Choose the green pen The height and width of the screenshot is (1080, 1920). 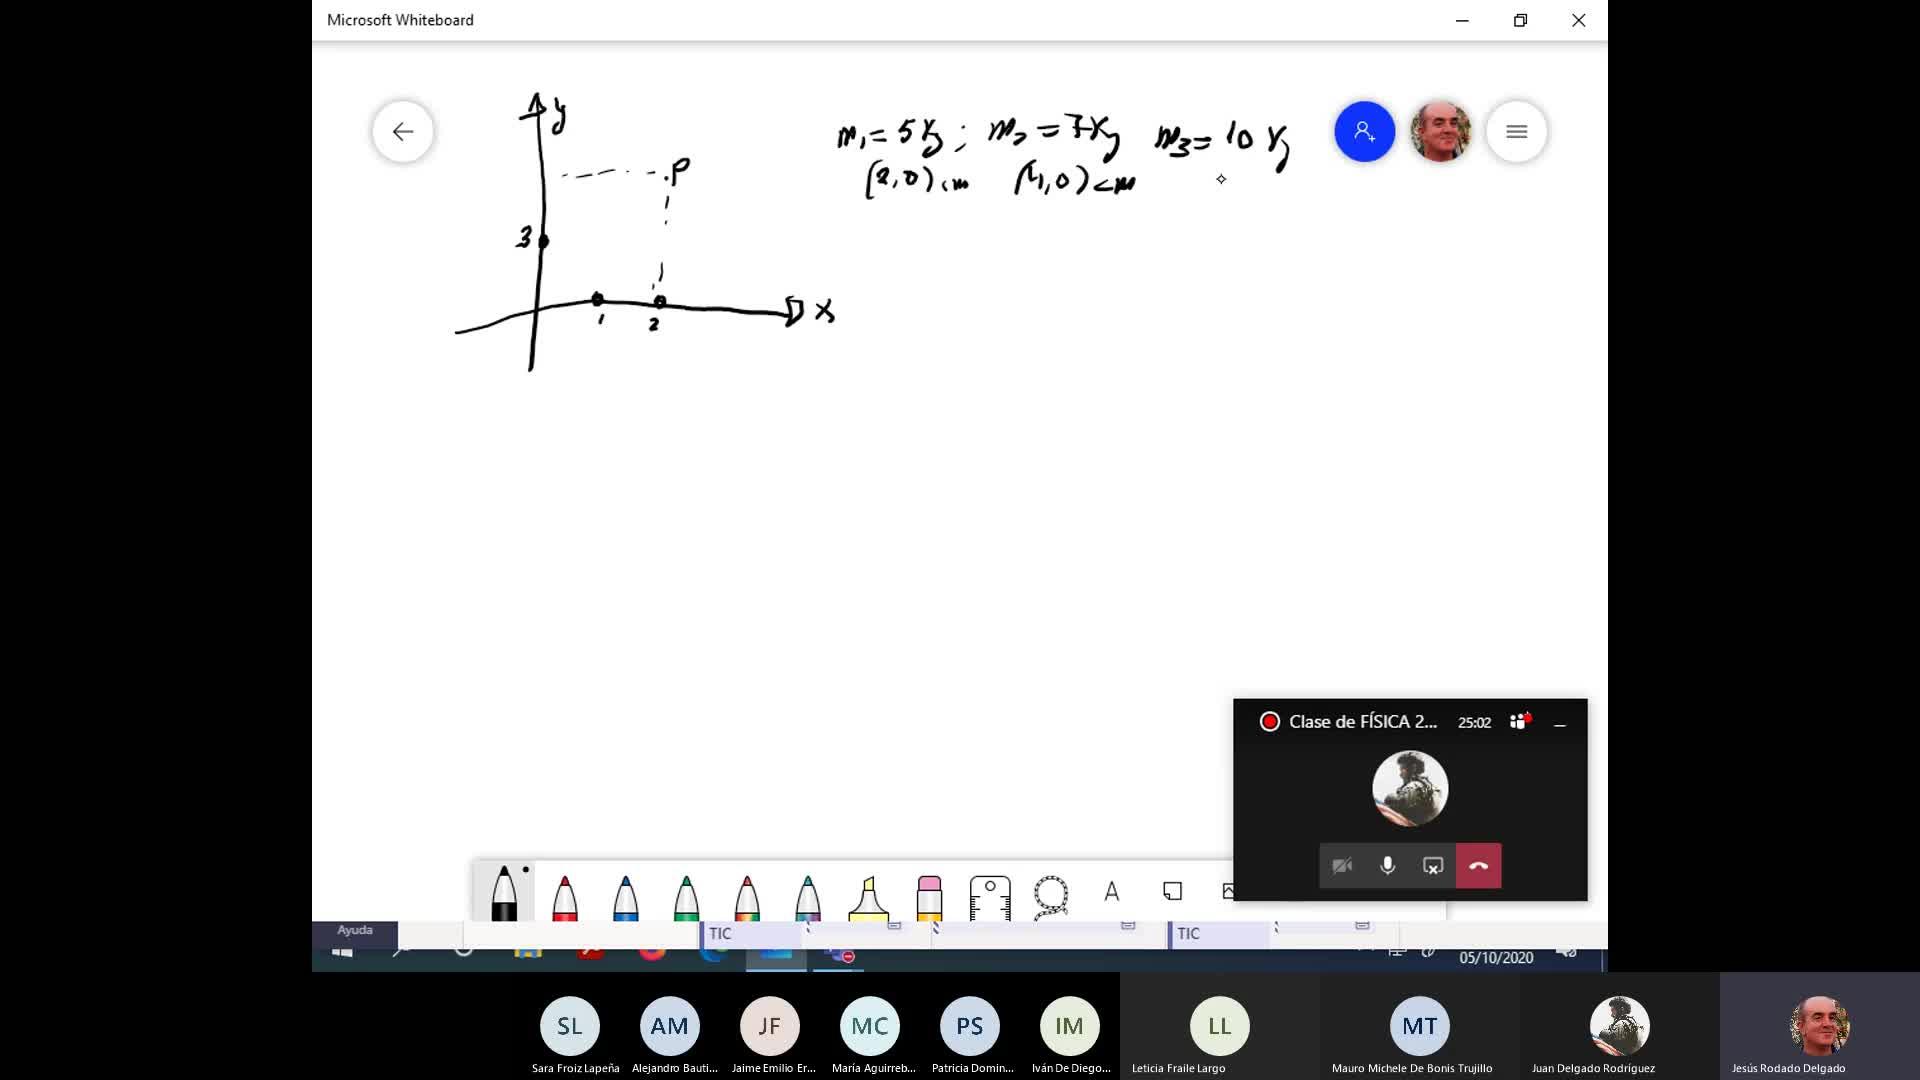[x=686, y=895]
